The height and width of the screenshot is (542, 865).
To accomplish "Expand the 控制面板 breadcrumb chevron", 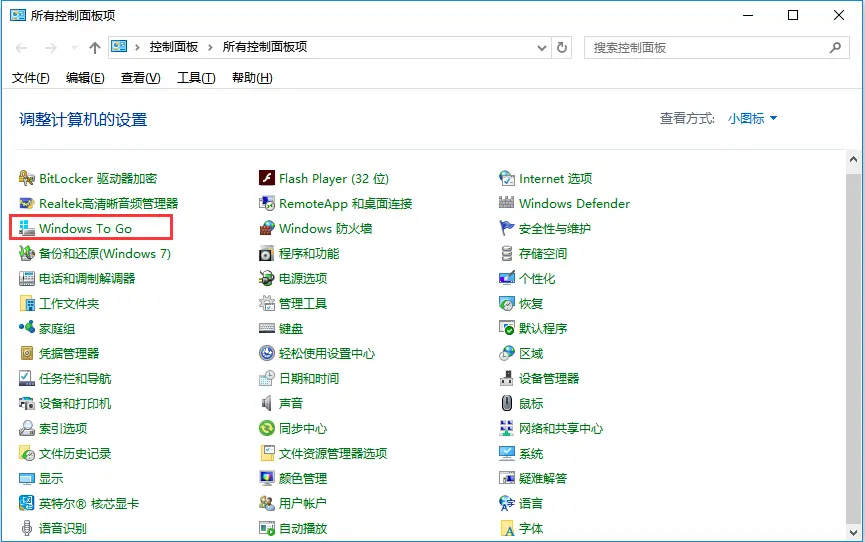I will click(x=211, y=47).
